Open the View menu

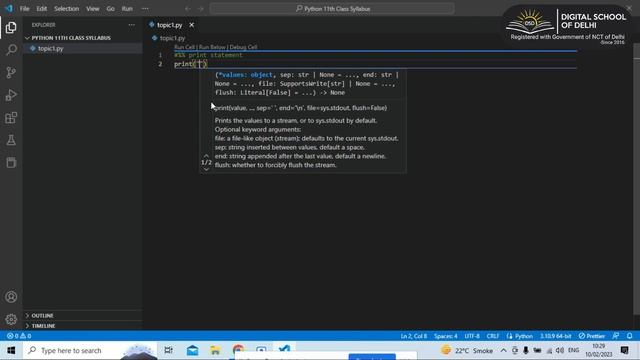coord(93,9)
